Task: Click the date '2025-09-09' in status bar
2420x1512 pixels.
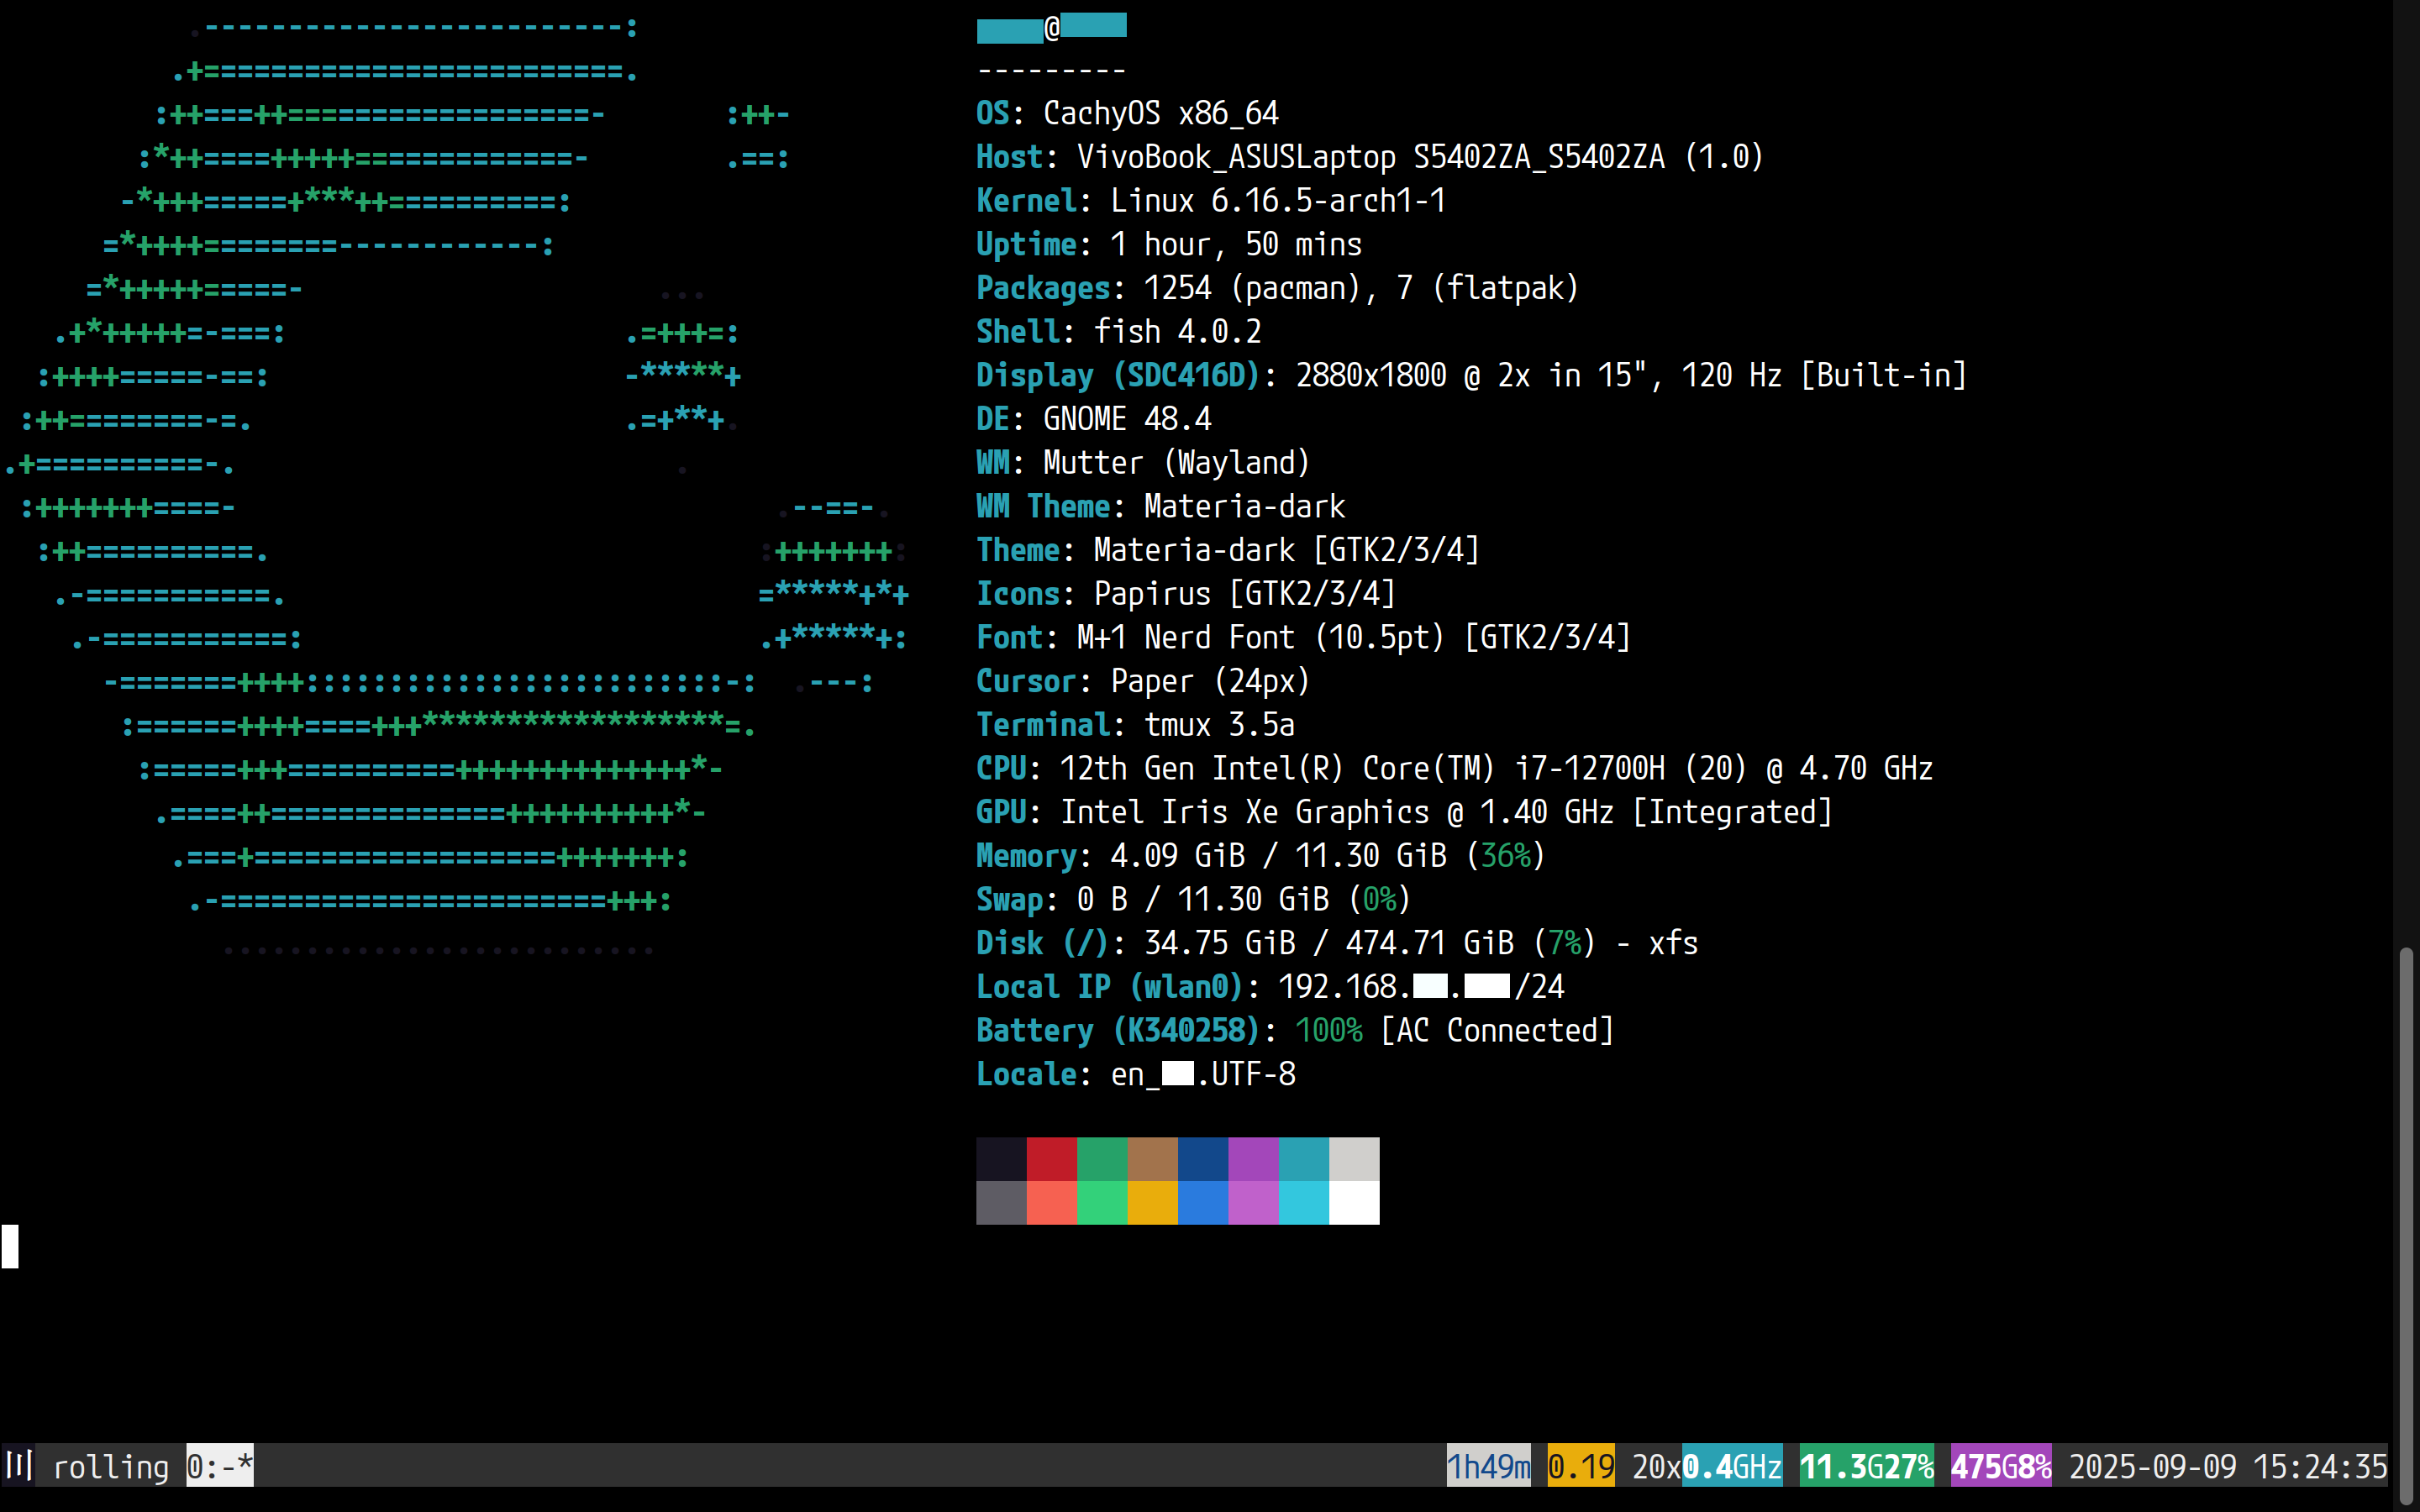Action: coord(2153,1466)
